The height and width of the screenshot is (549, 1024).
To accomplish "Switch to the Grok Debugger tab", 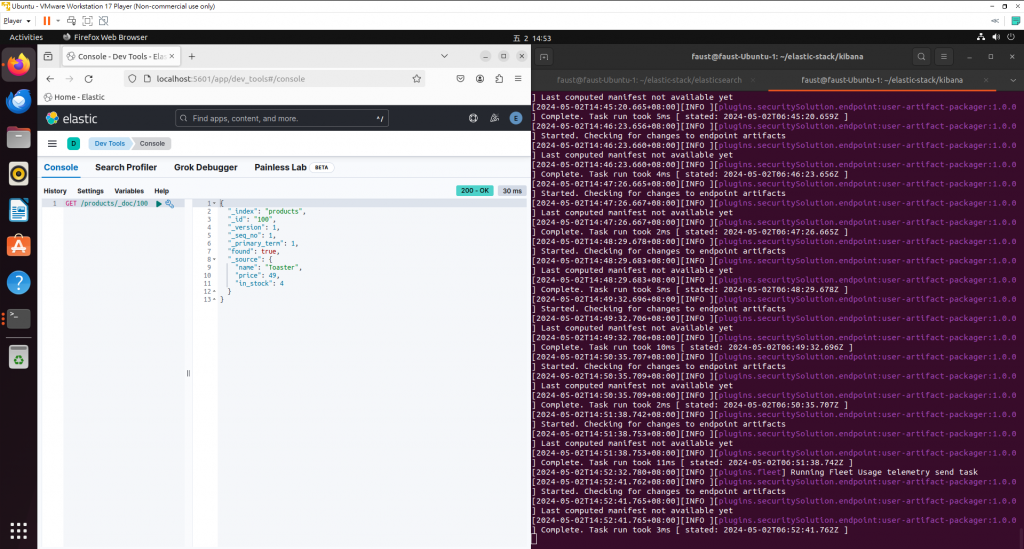I will (x=206, y=168).
